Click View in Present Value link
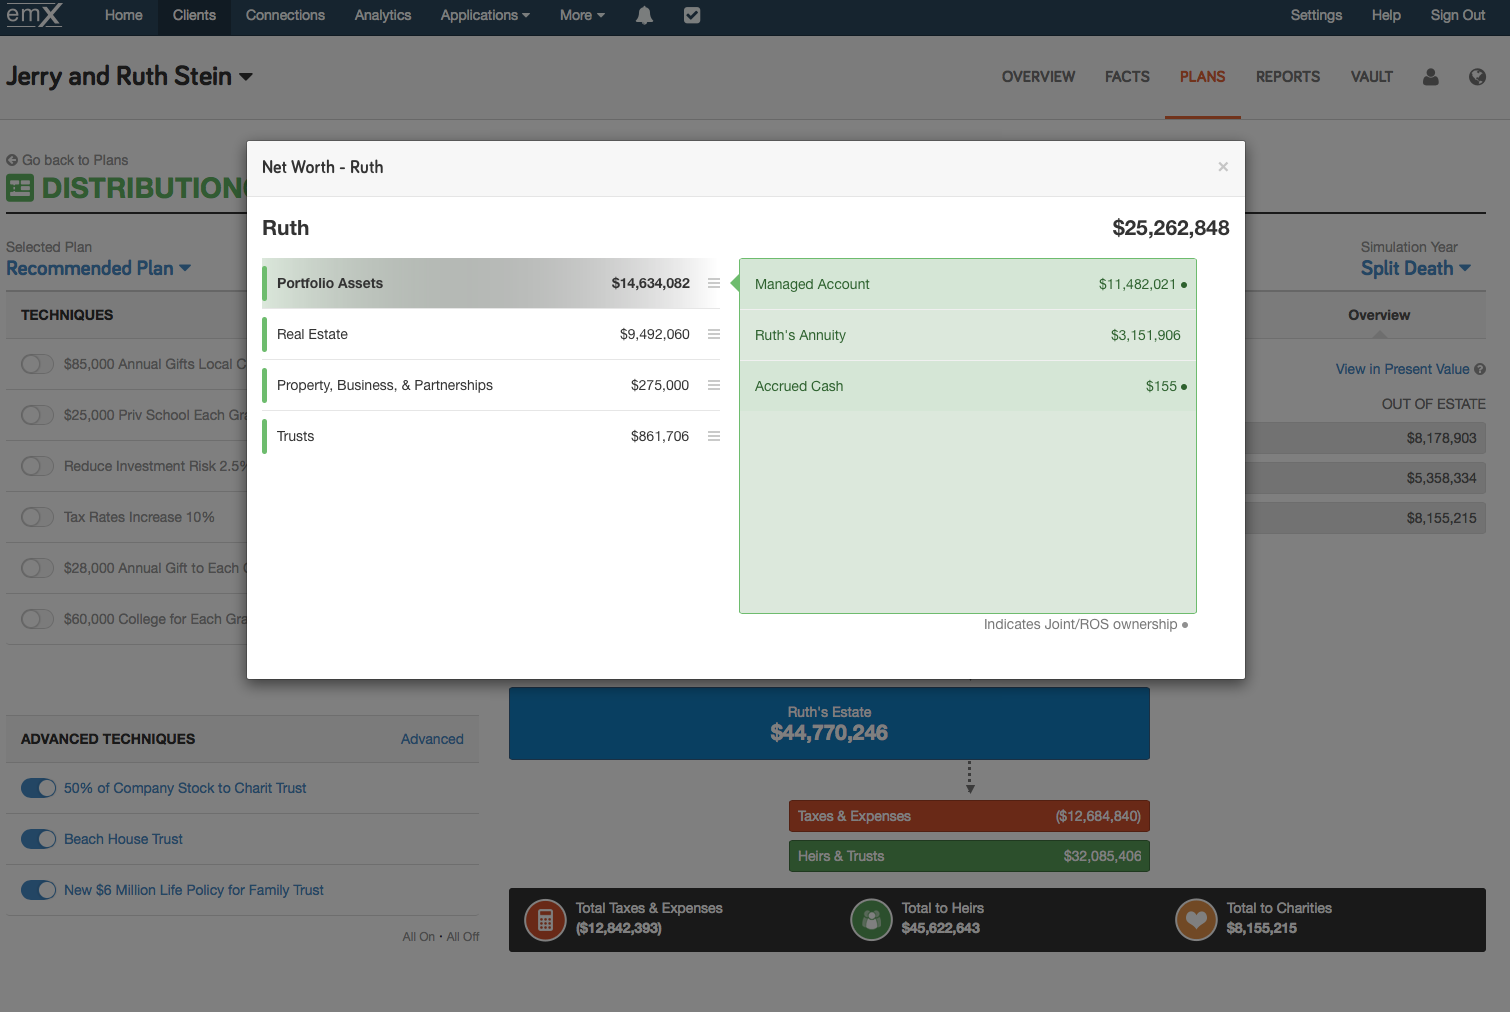 (x=1402, y=369)
